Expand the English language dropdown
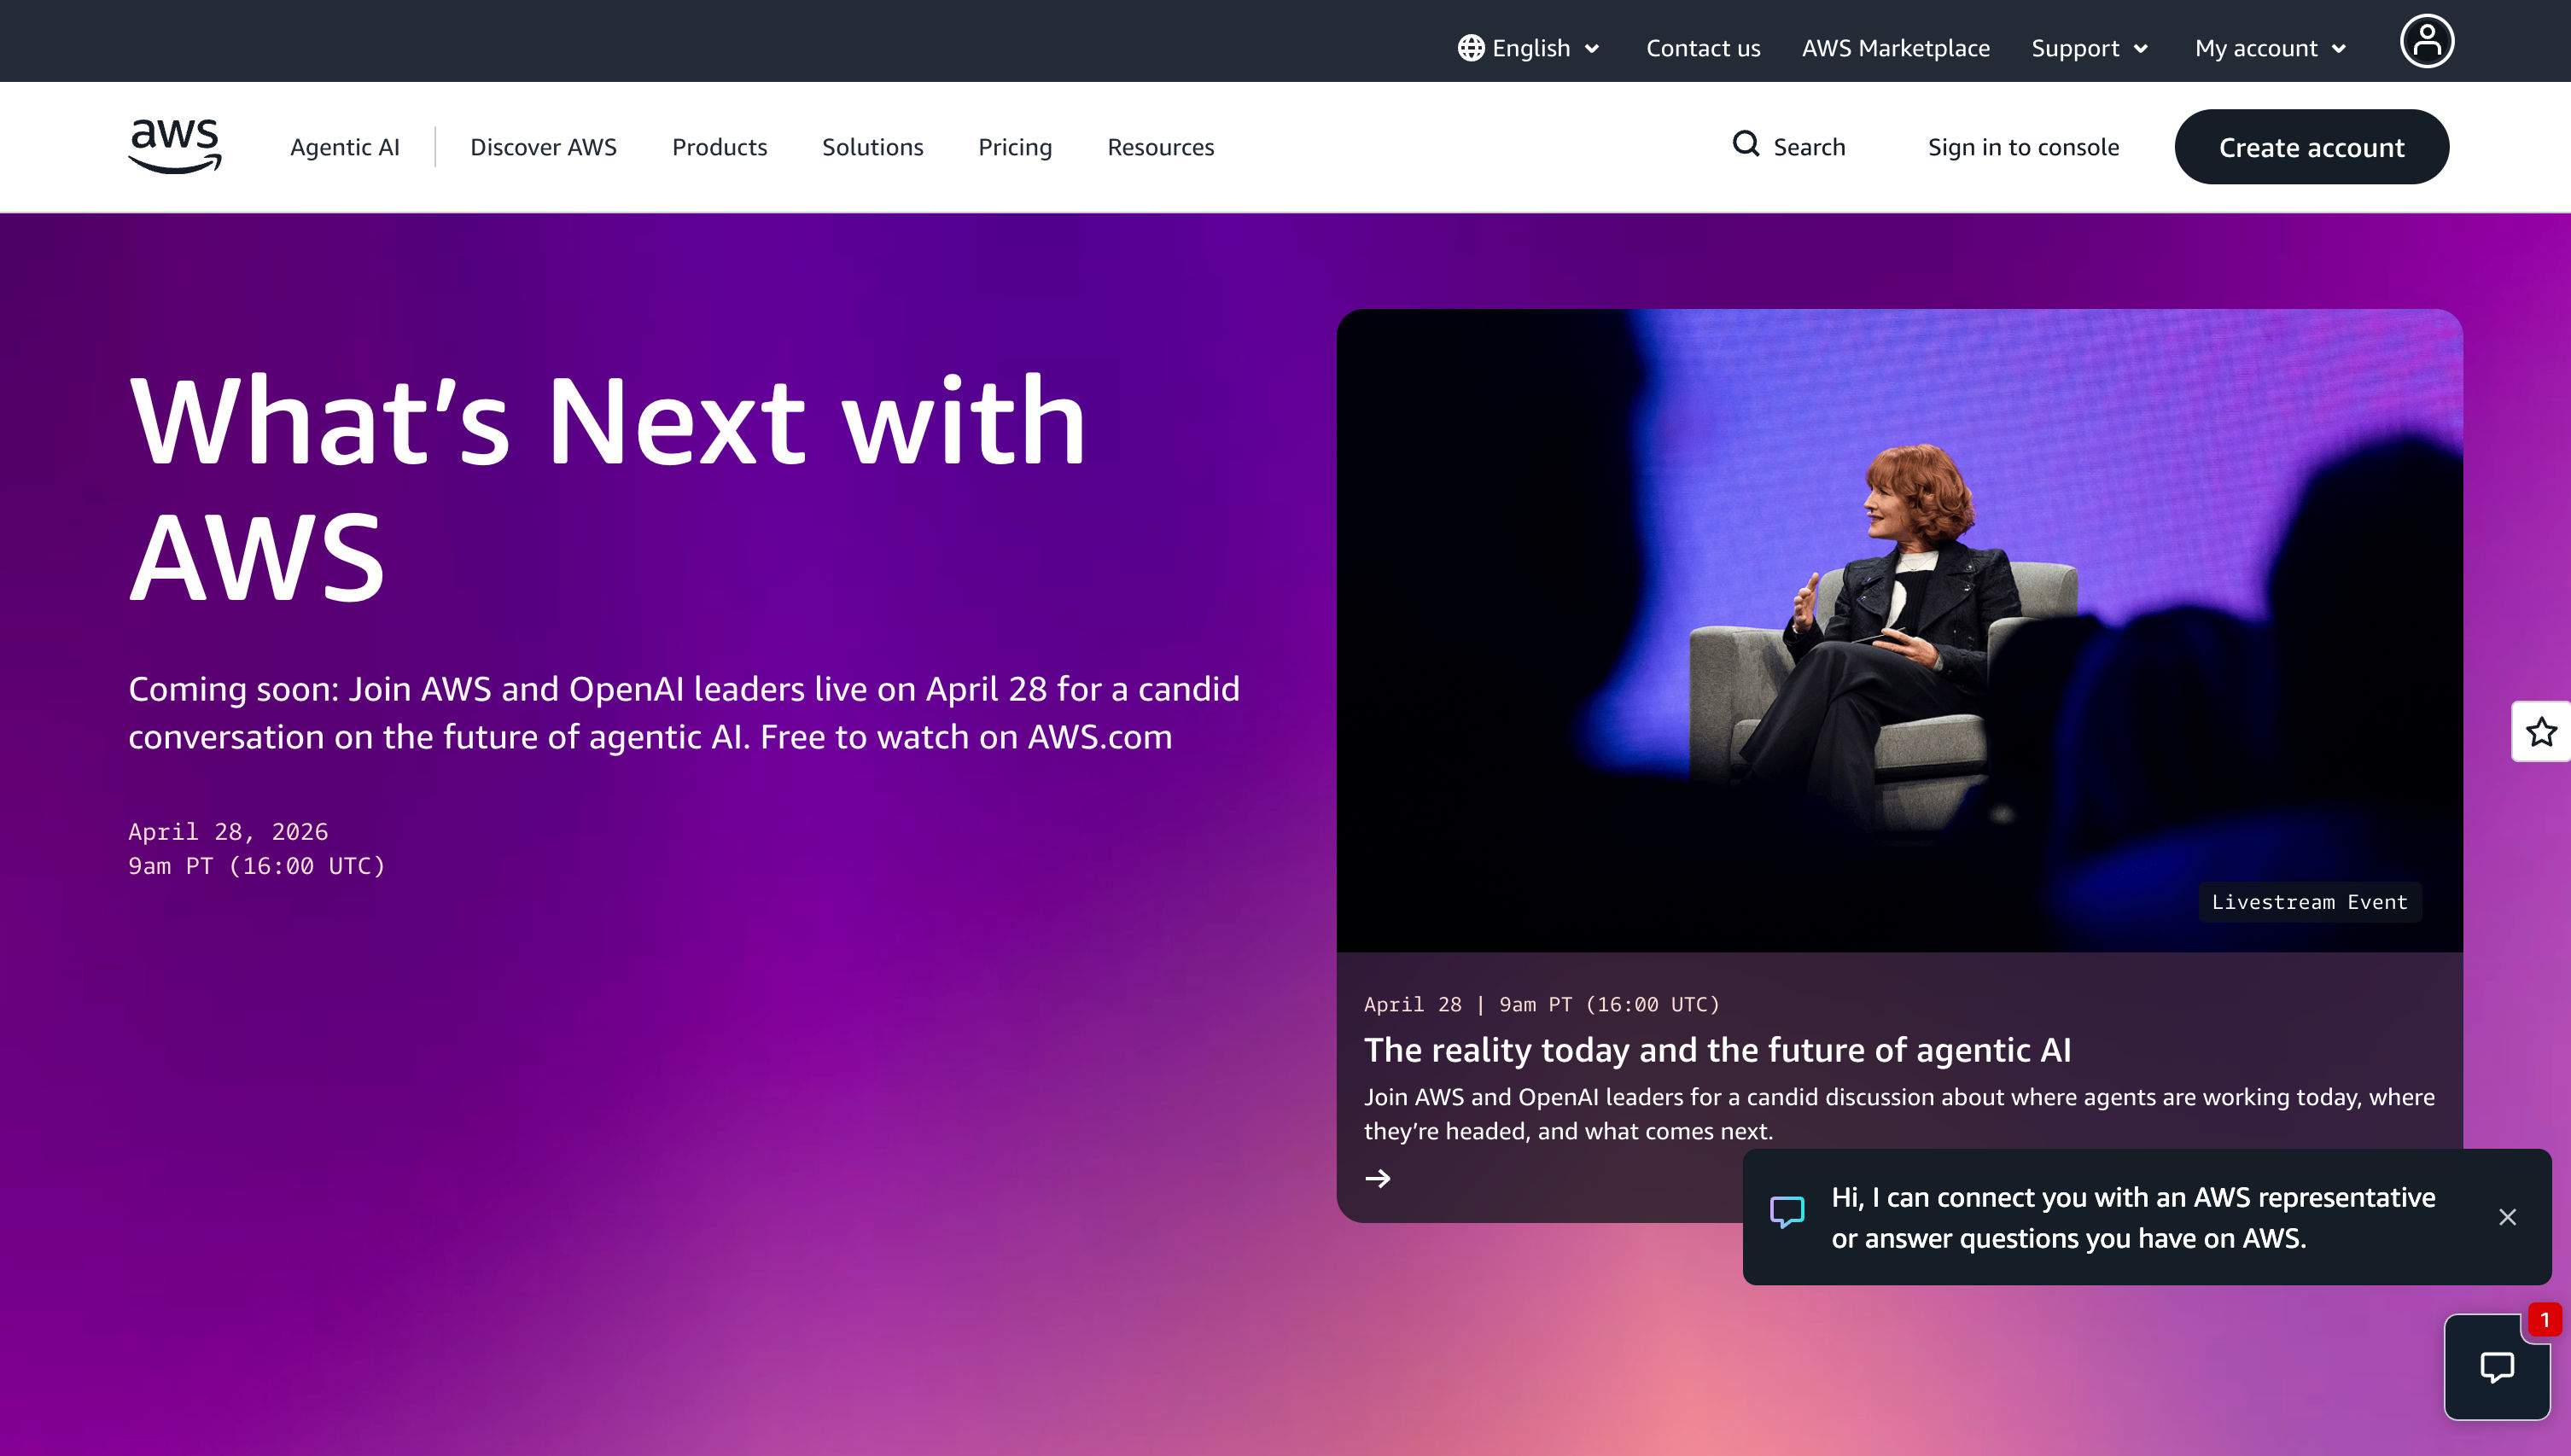This screenshot has height=1456, width=2571. [1529, 48]
